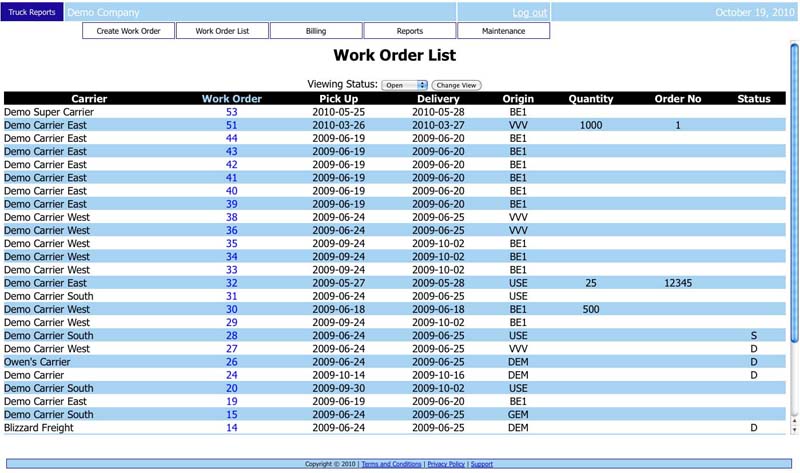This screenshot has width=800, height=473.
Task: Open work order 26 for Owen's Carrier
Action: click(232, 362)
